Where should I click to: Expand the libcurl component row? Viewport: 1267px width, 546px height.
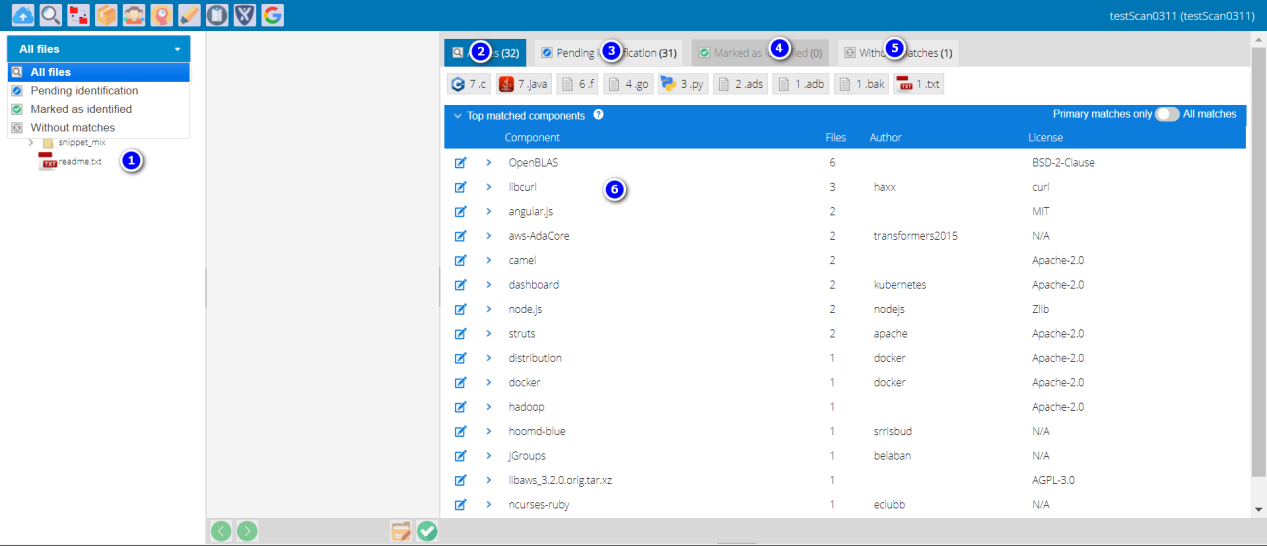pos(489,187)
